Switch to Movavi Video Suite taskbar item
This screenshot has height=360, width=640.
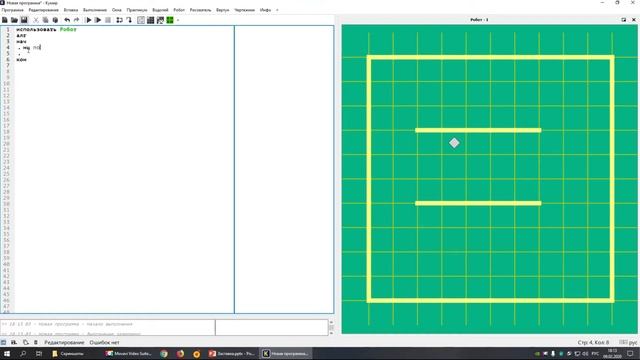click(129, 353)
